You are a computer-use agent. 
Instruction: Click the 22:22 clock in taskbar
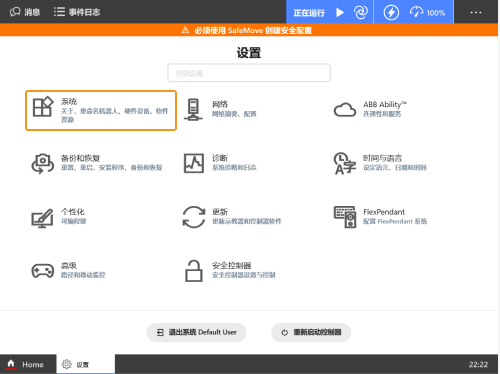click(x=478, y=365)
